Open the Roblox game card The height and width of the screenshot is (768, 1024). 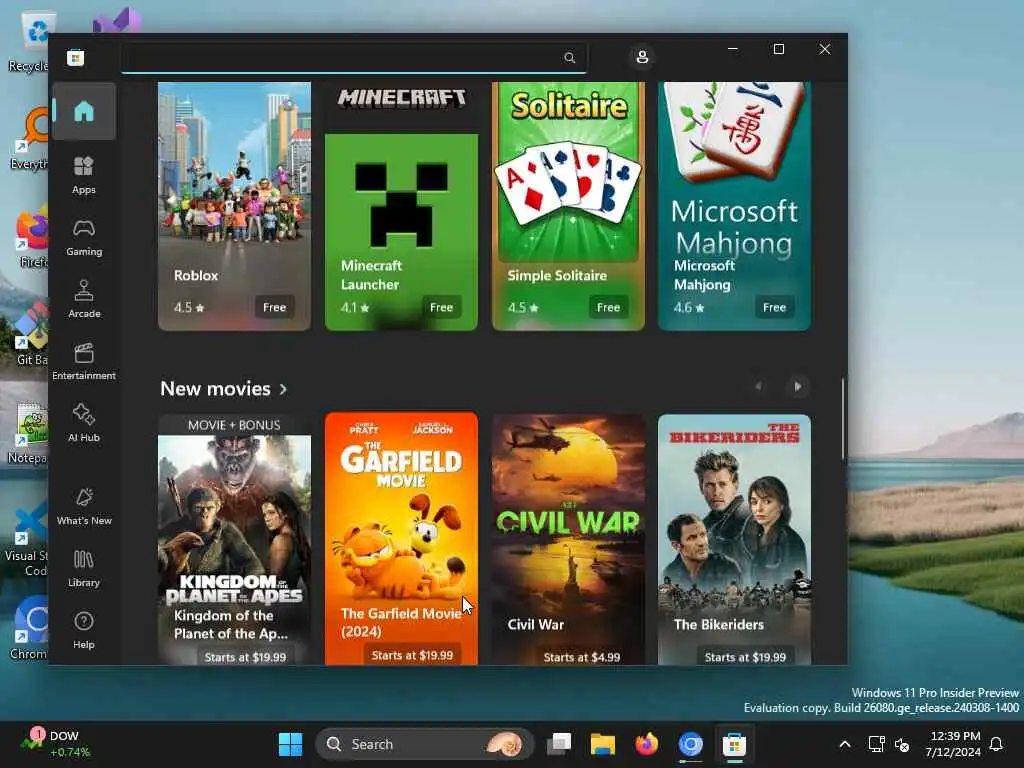click(234, 206)
